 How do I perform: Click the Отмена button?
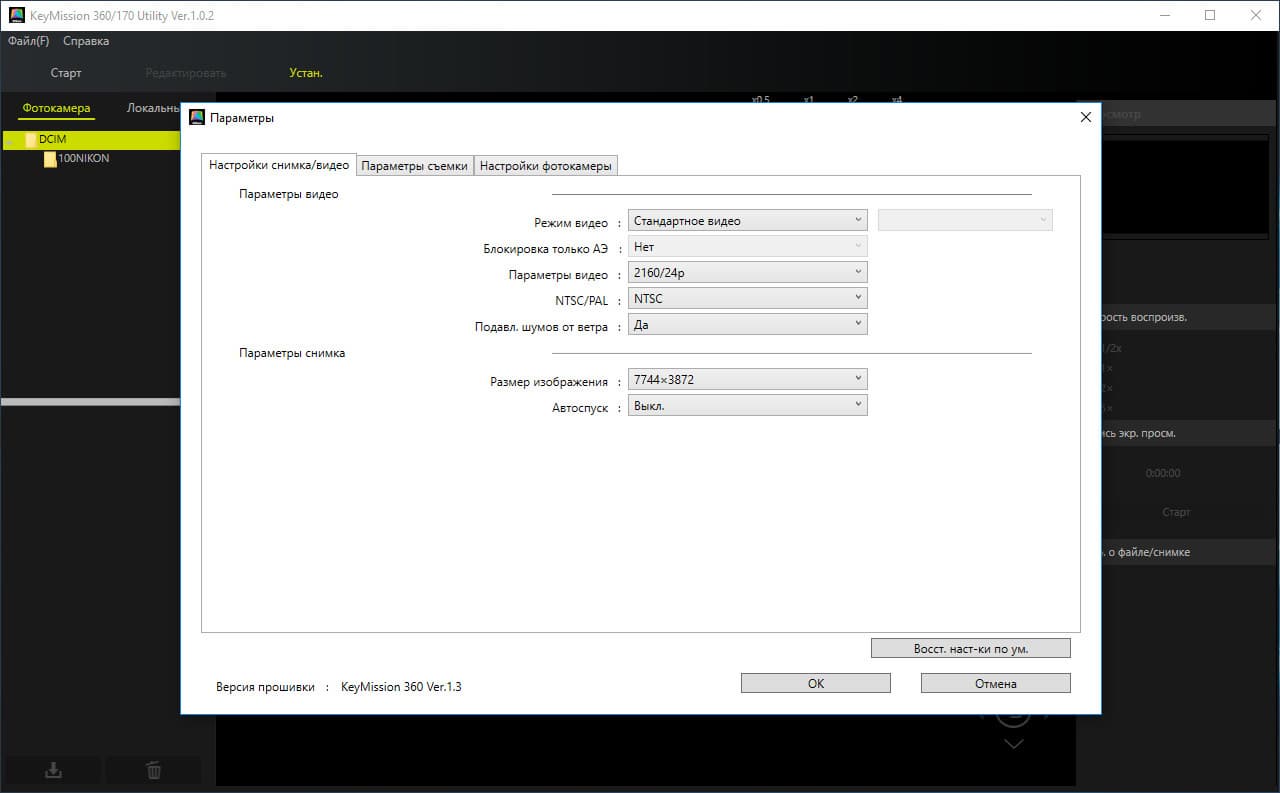click(996, 684)
